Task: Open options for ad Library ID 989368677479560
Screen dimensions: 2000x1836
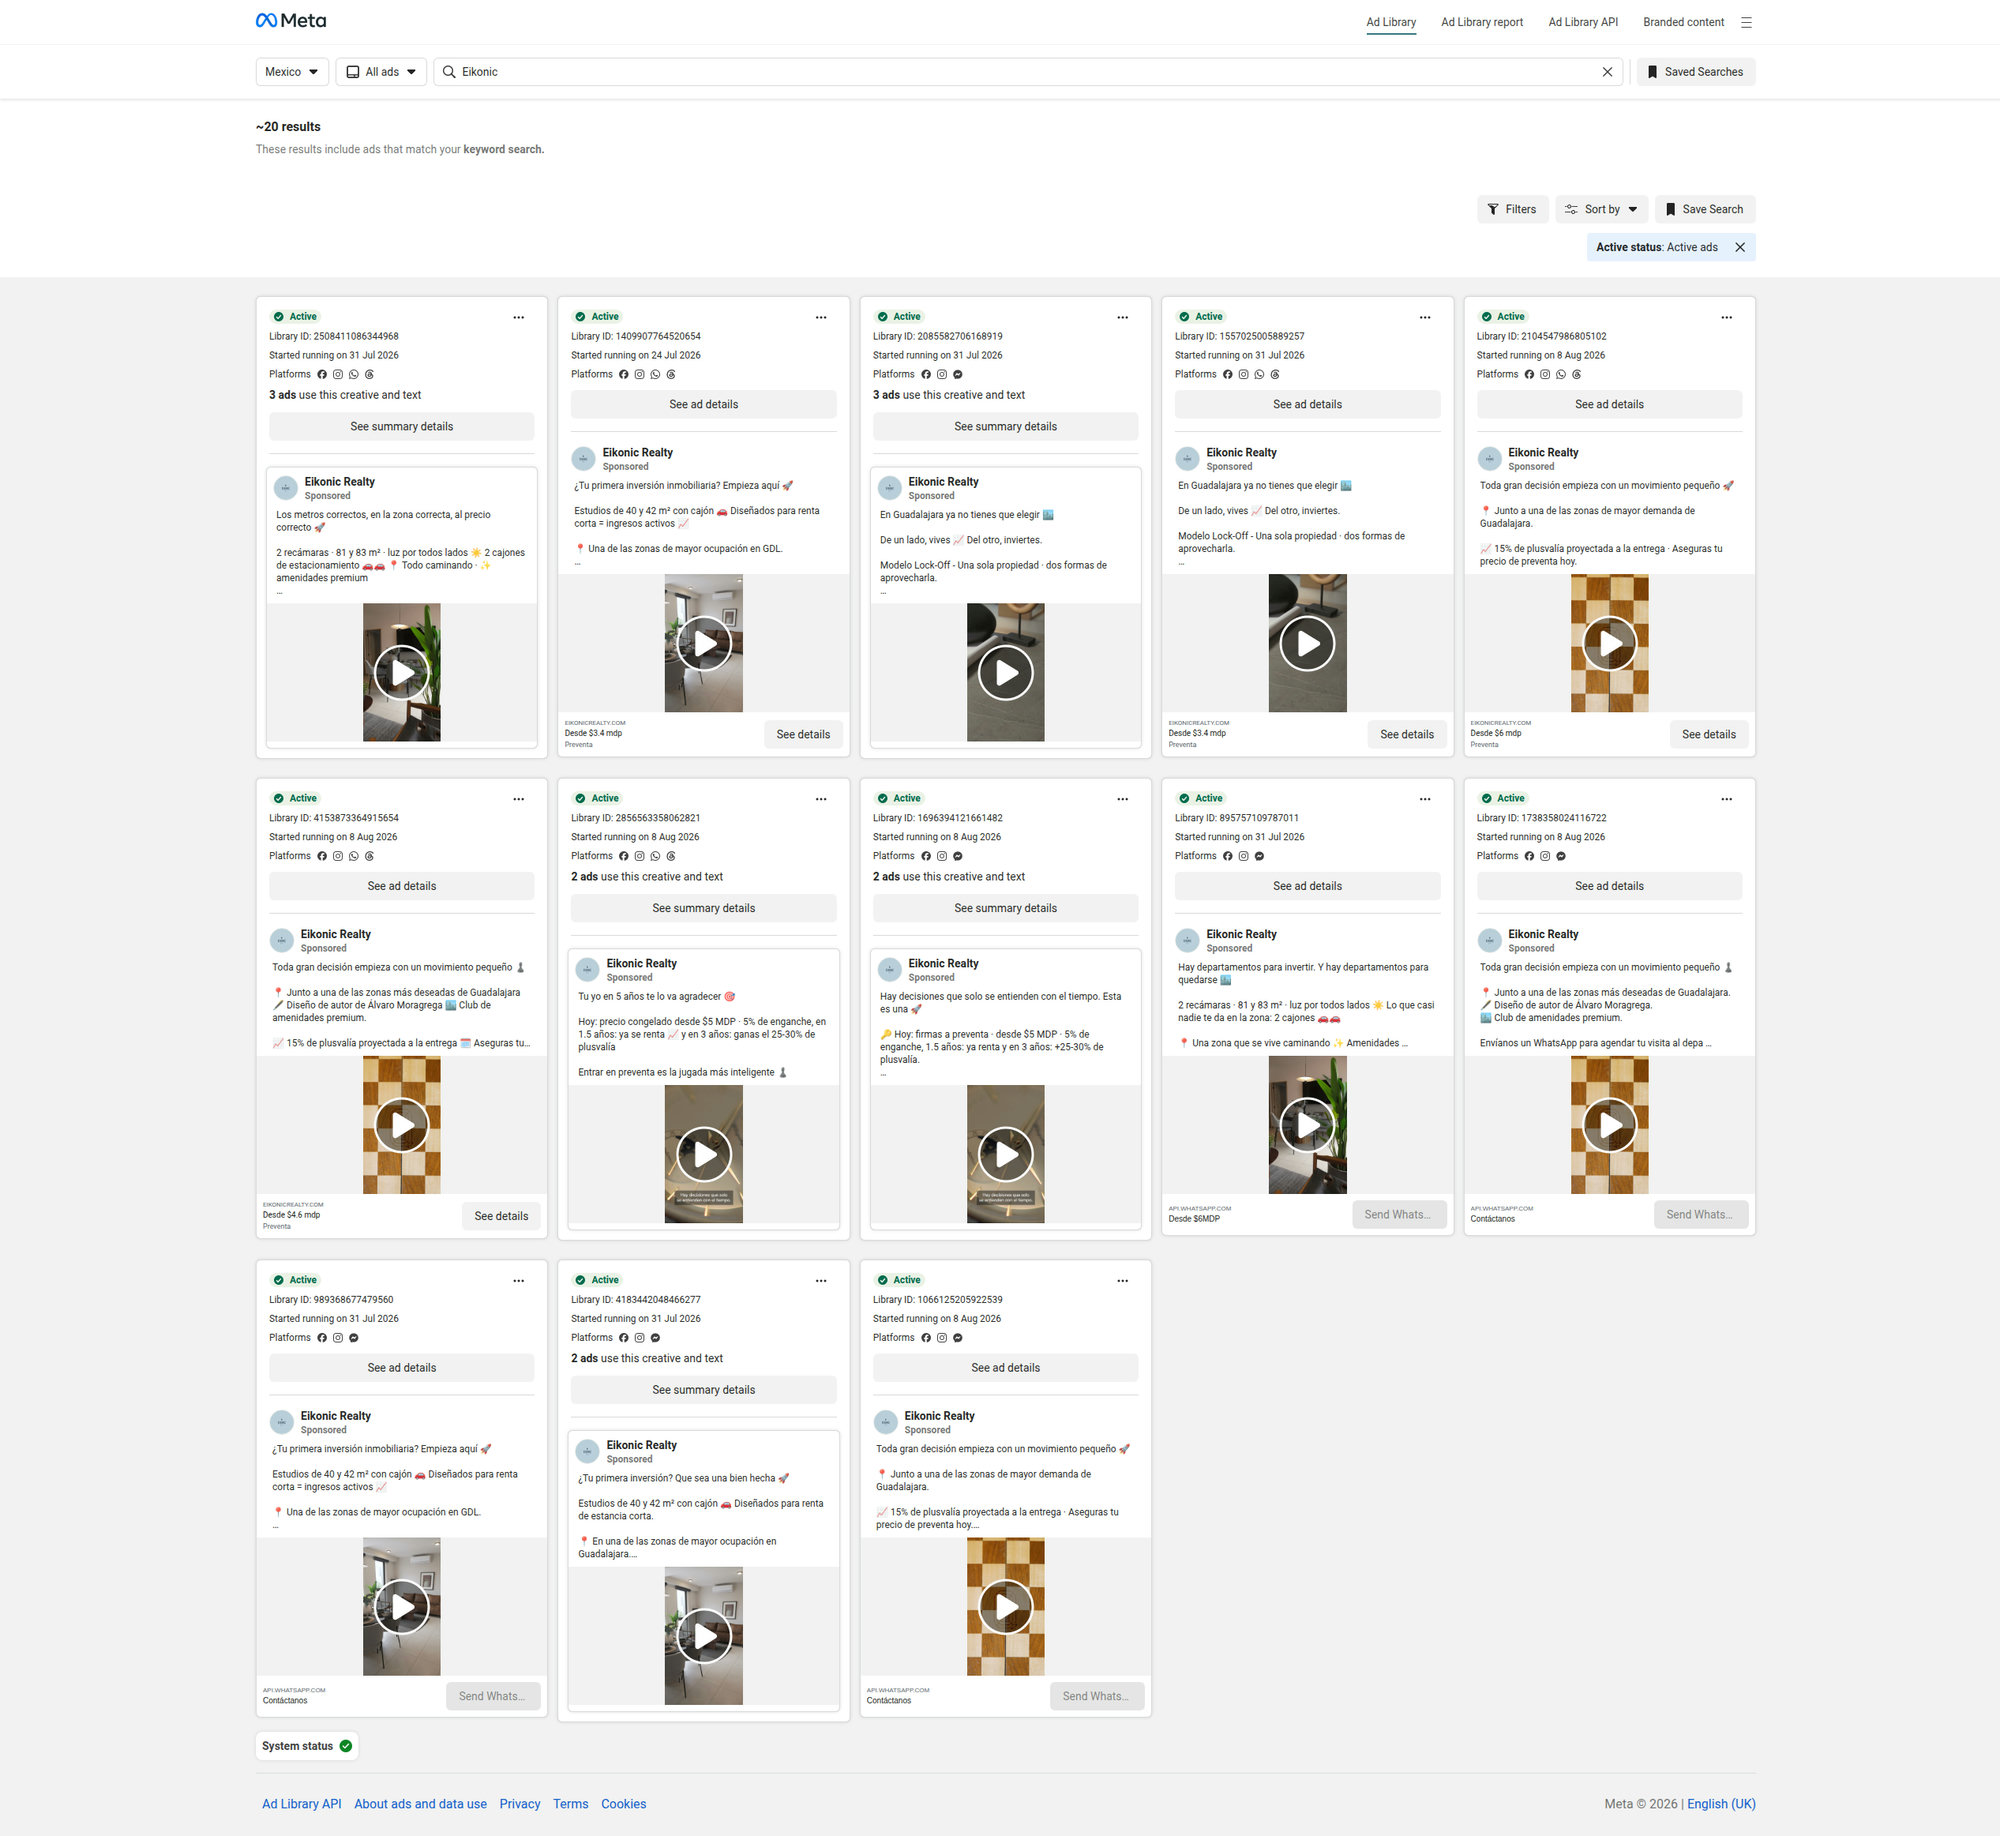Action: point(519,1281)
